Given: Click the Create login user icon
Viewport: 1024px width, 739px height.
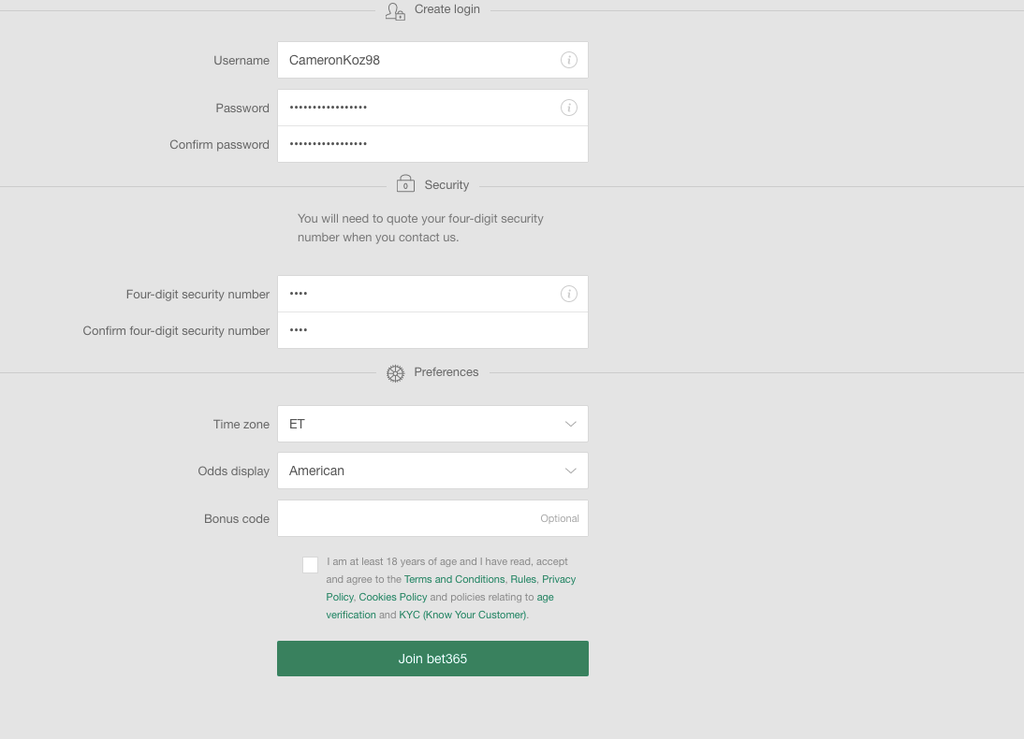Looking at the screenshot, I should pos(395,11).
